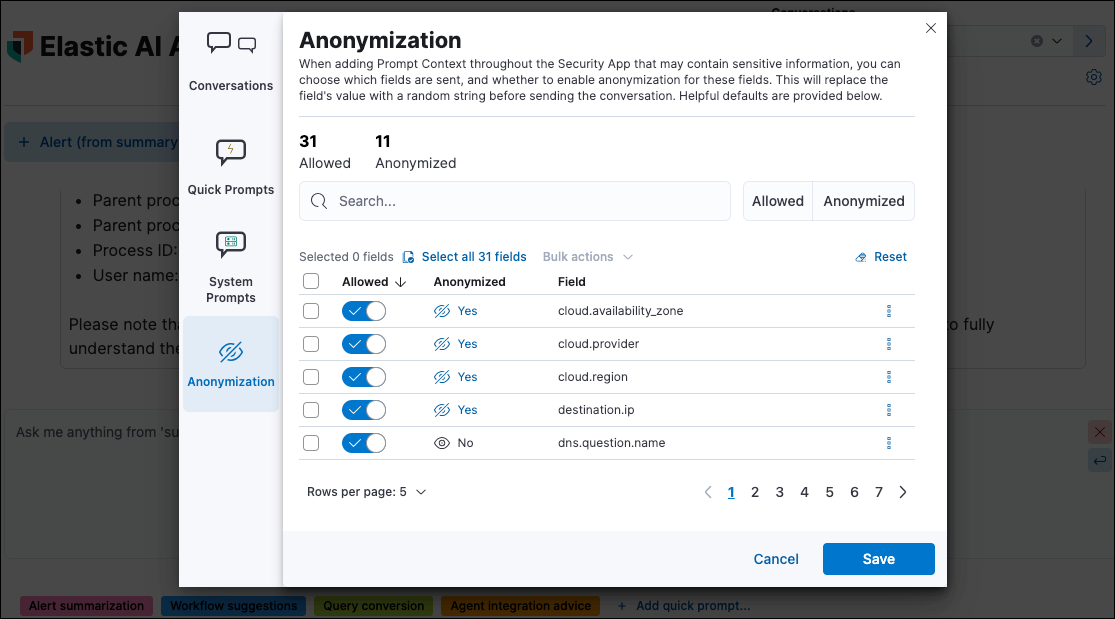Open the System Prompts sidebar icon
Image resolution: width=1115 pixels, height=619 pixels.
[231, 245]
